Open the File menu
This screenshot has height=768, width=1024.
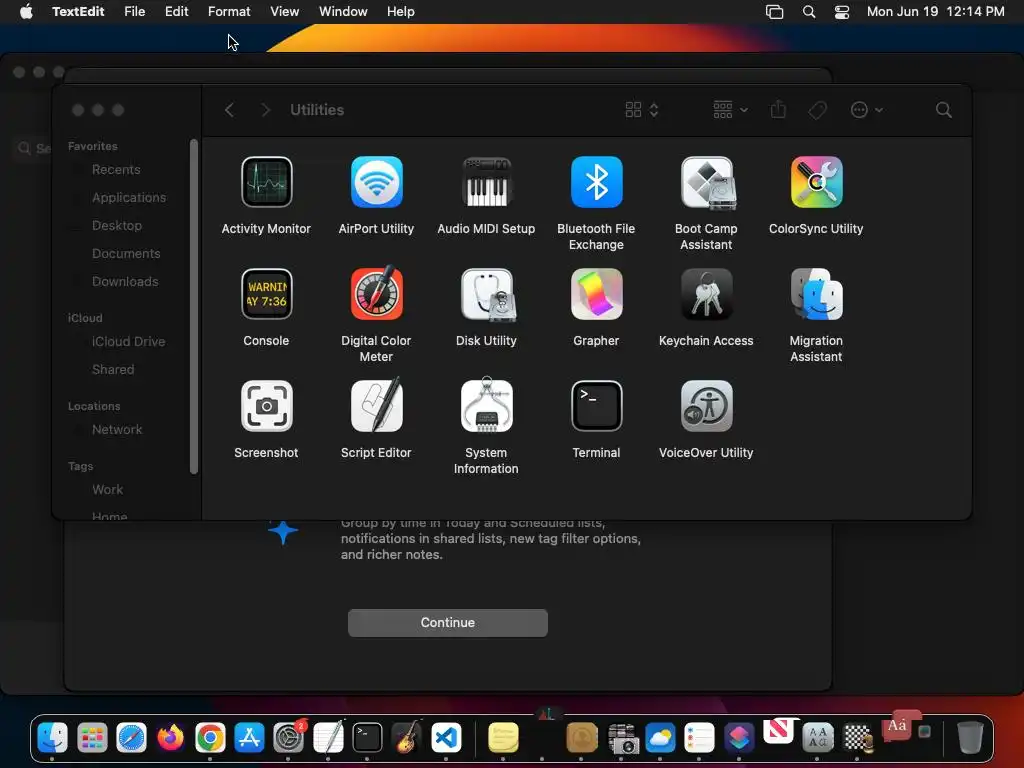135,12
